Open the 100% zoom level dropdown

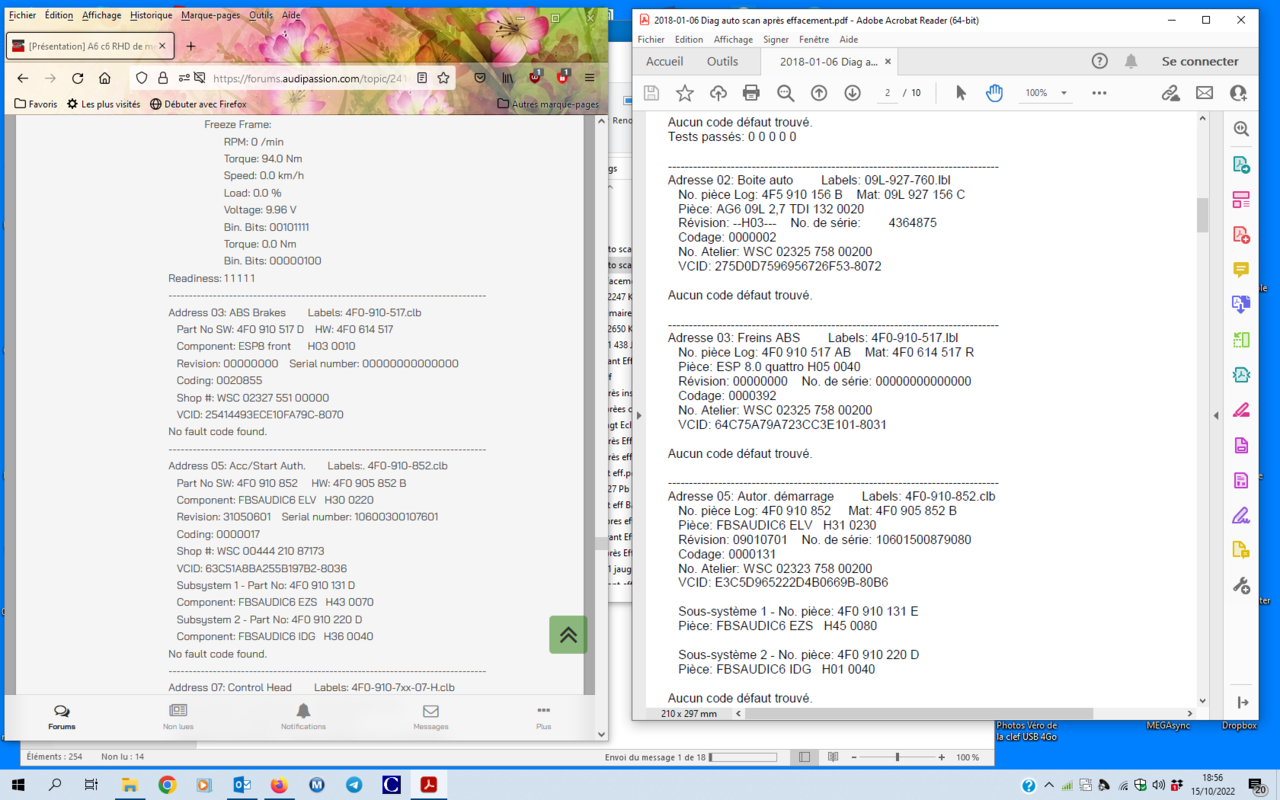(1045, 93)
